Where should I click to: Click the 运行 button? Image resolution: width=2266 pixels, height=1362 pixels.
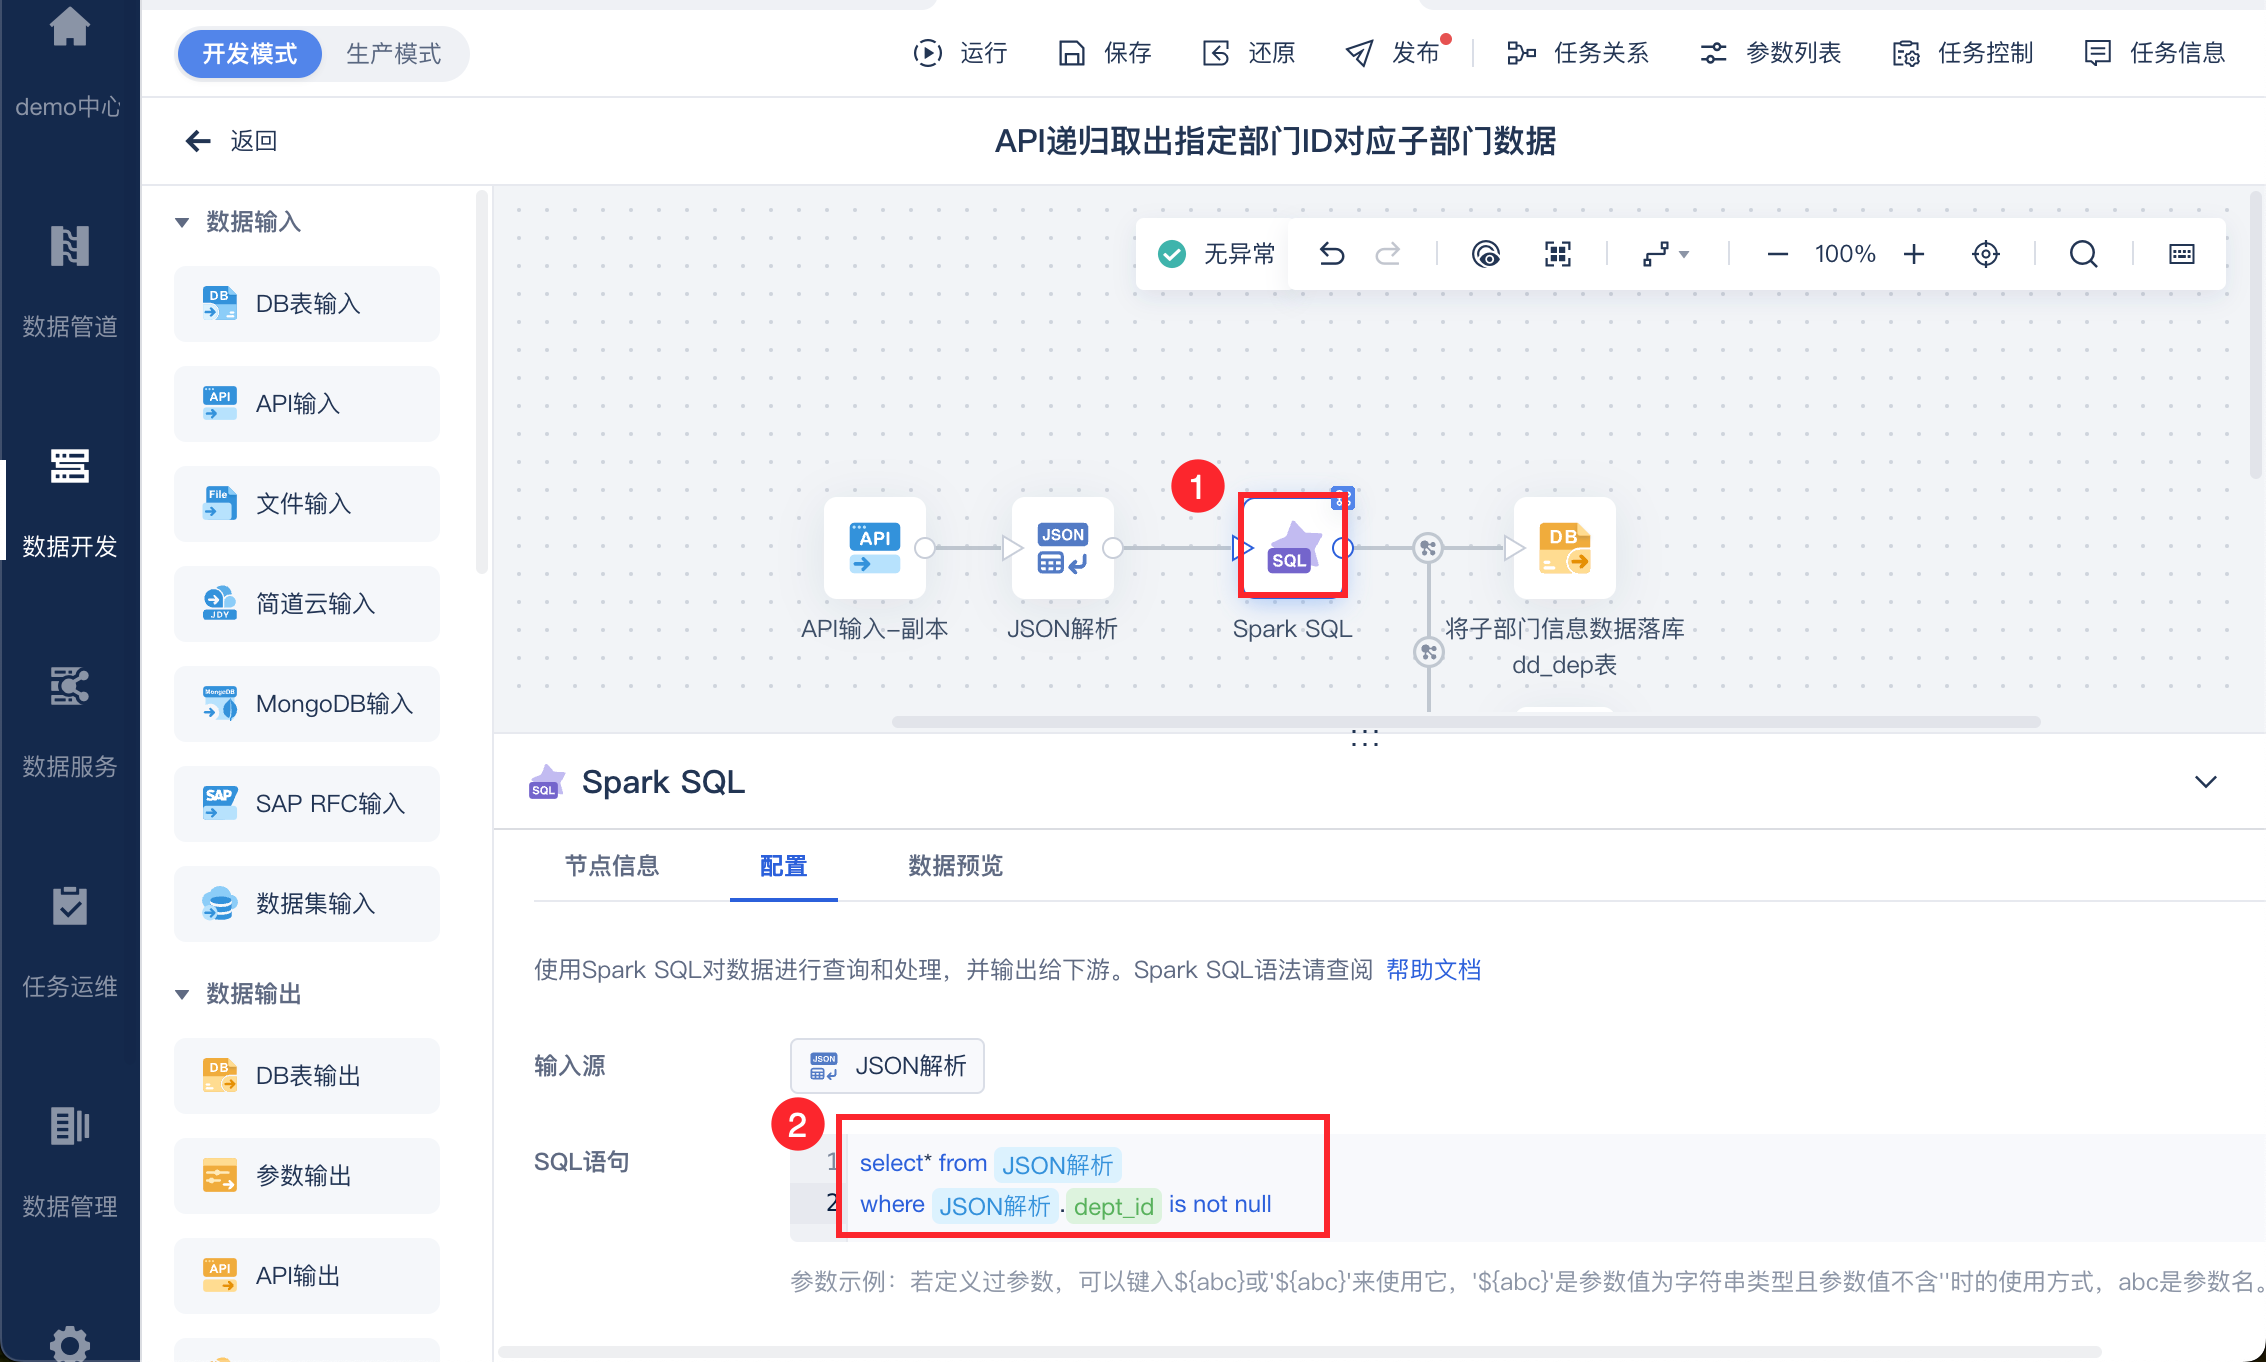[961, 53]
